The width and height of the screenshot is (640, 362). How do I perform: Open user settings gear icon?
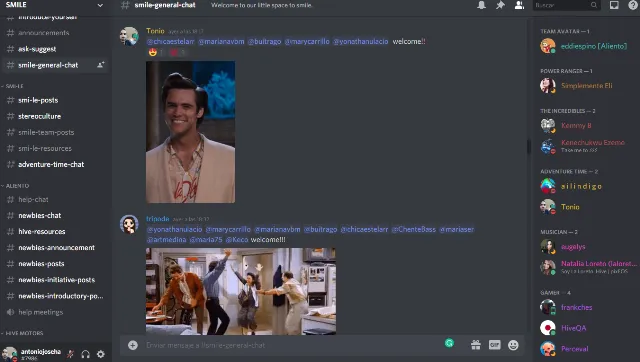coord(100,354)
